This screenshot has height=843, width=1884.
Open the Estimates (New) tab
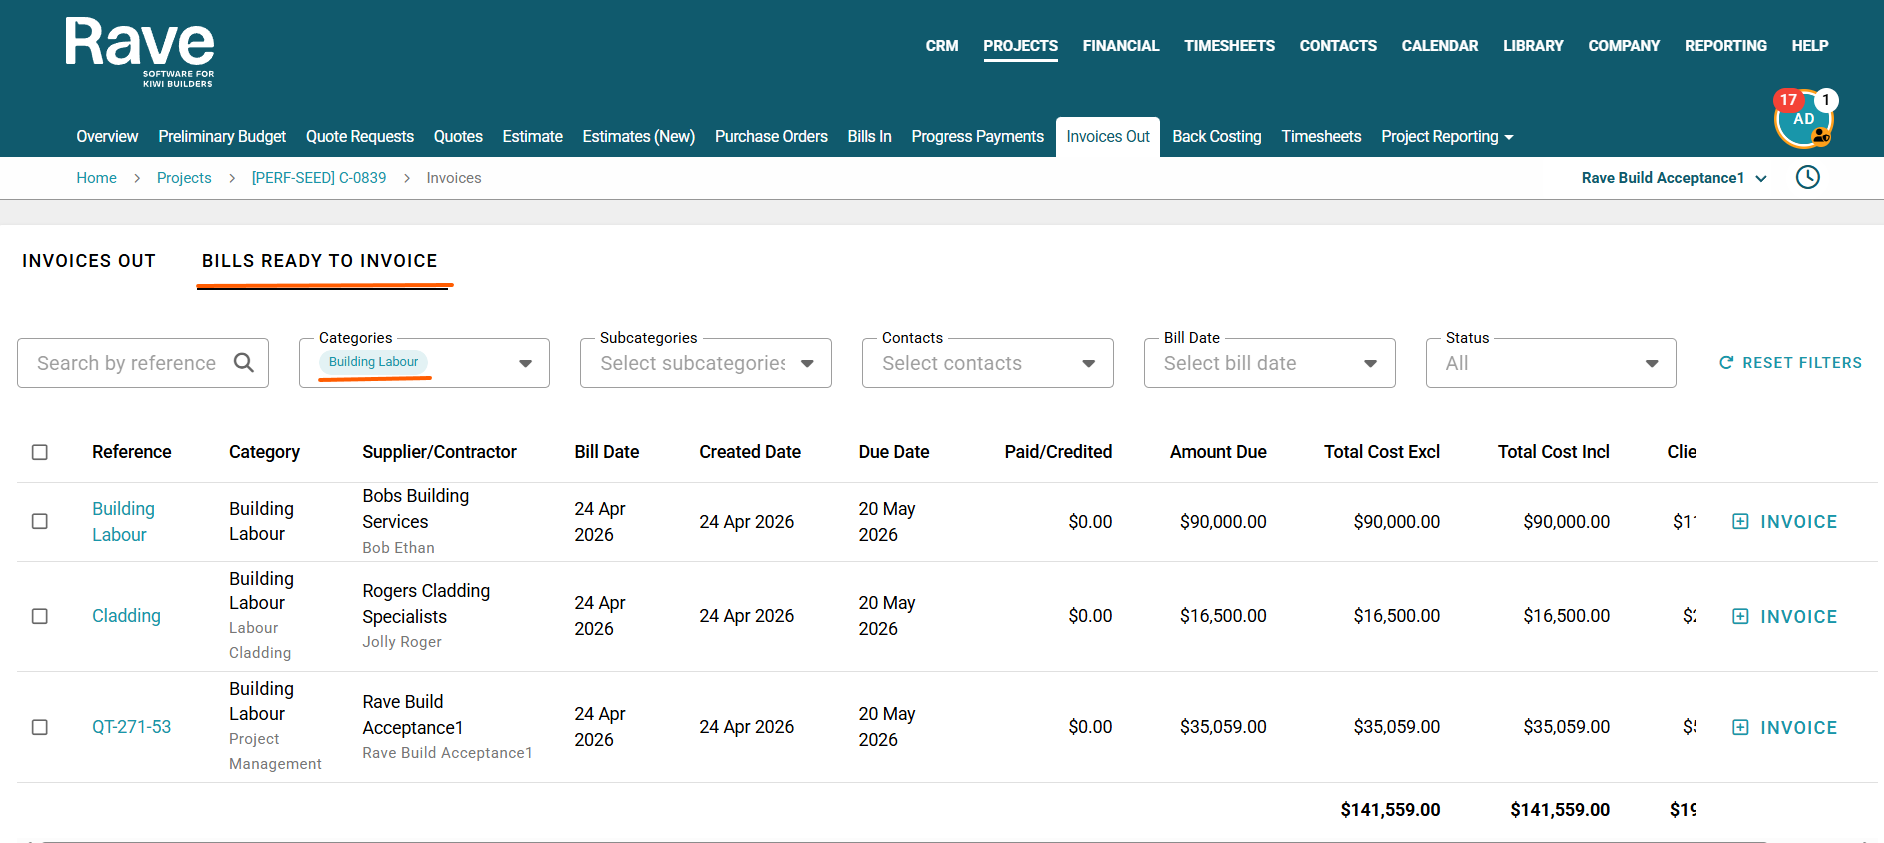pos(639,137)
